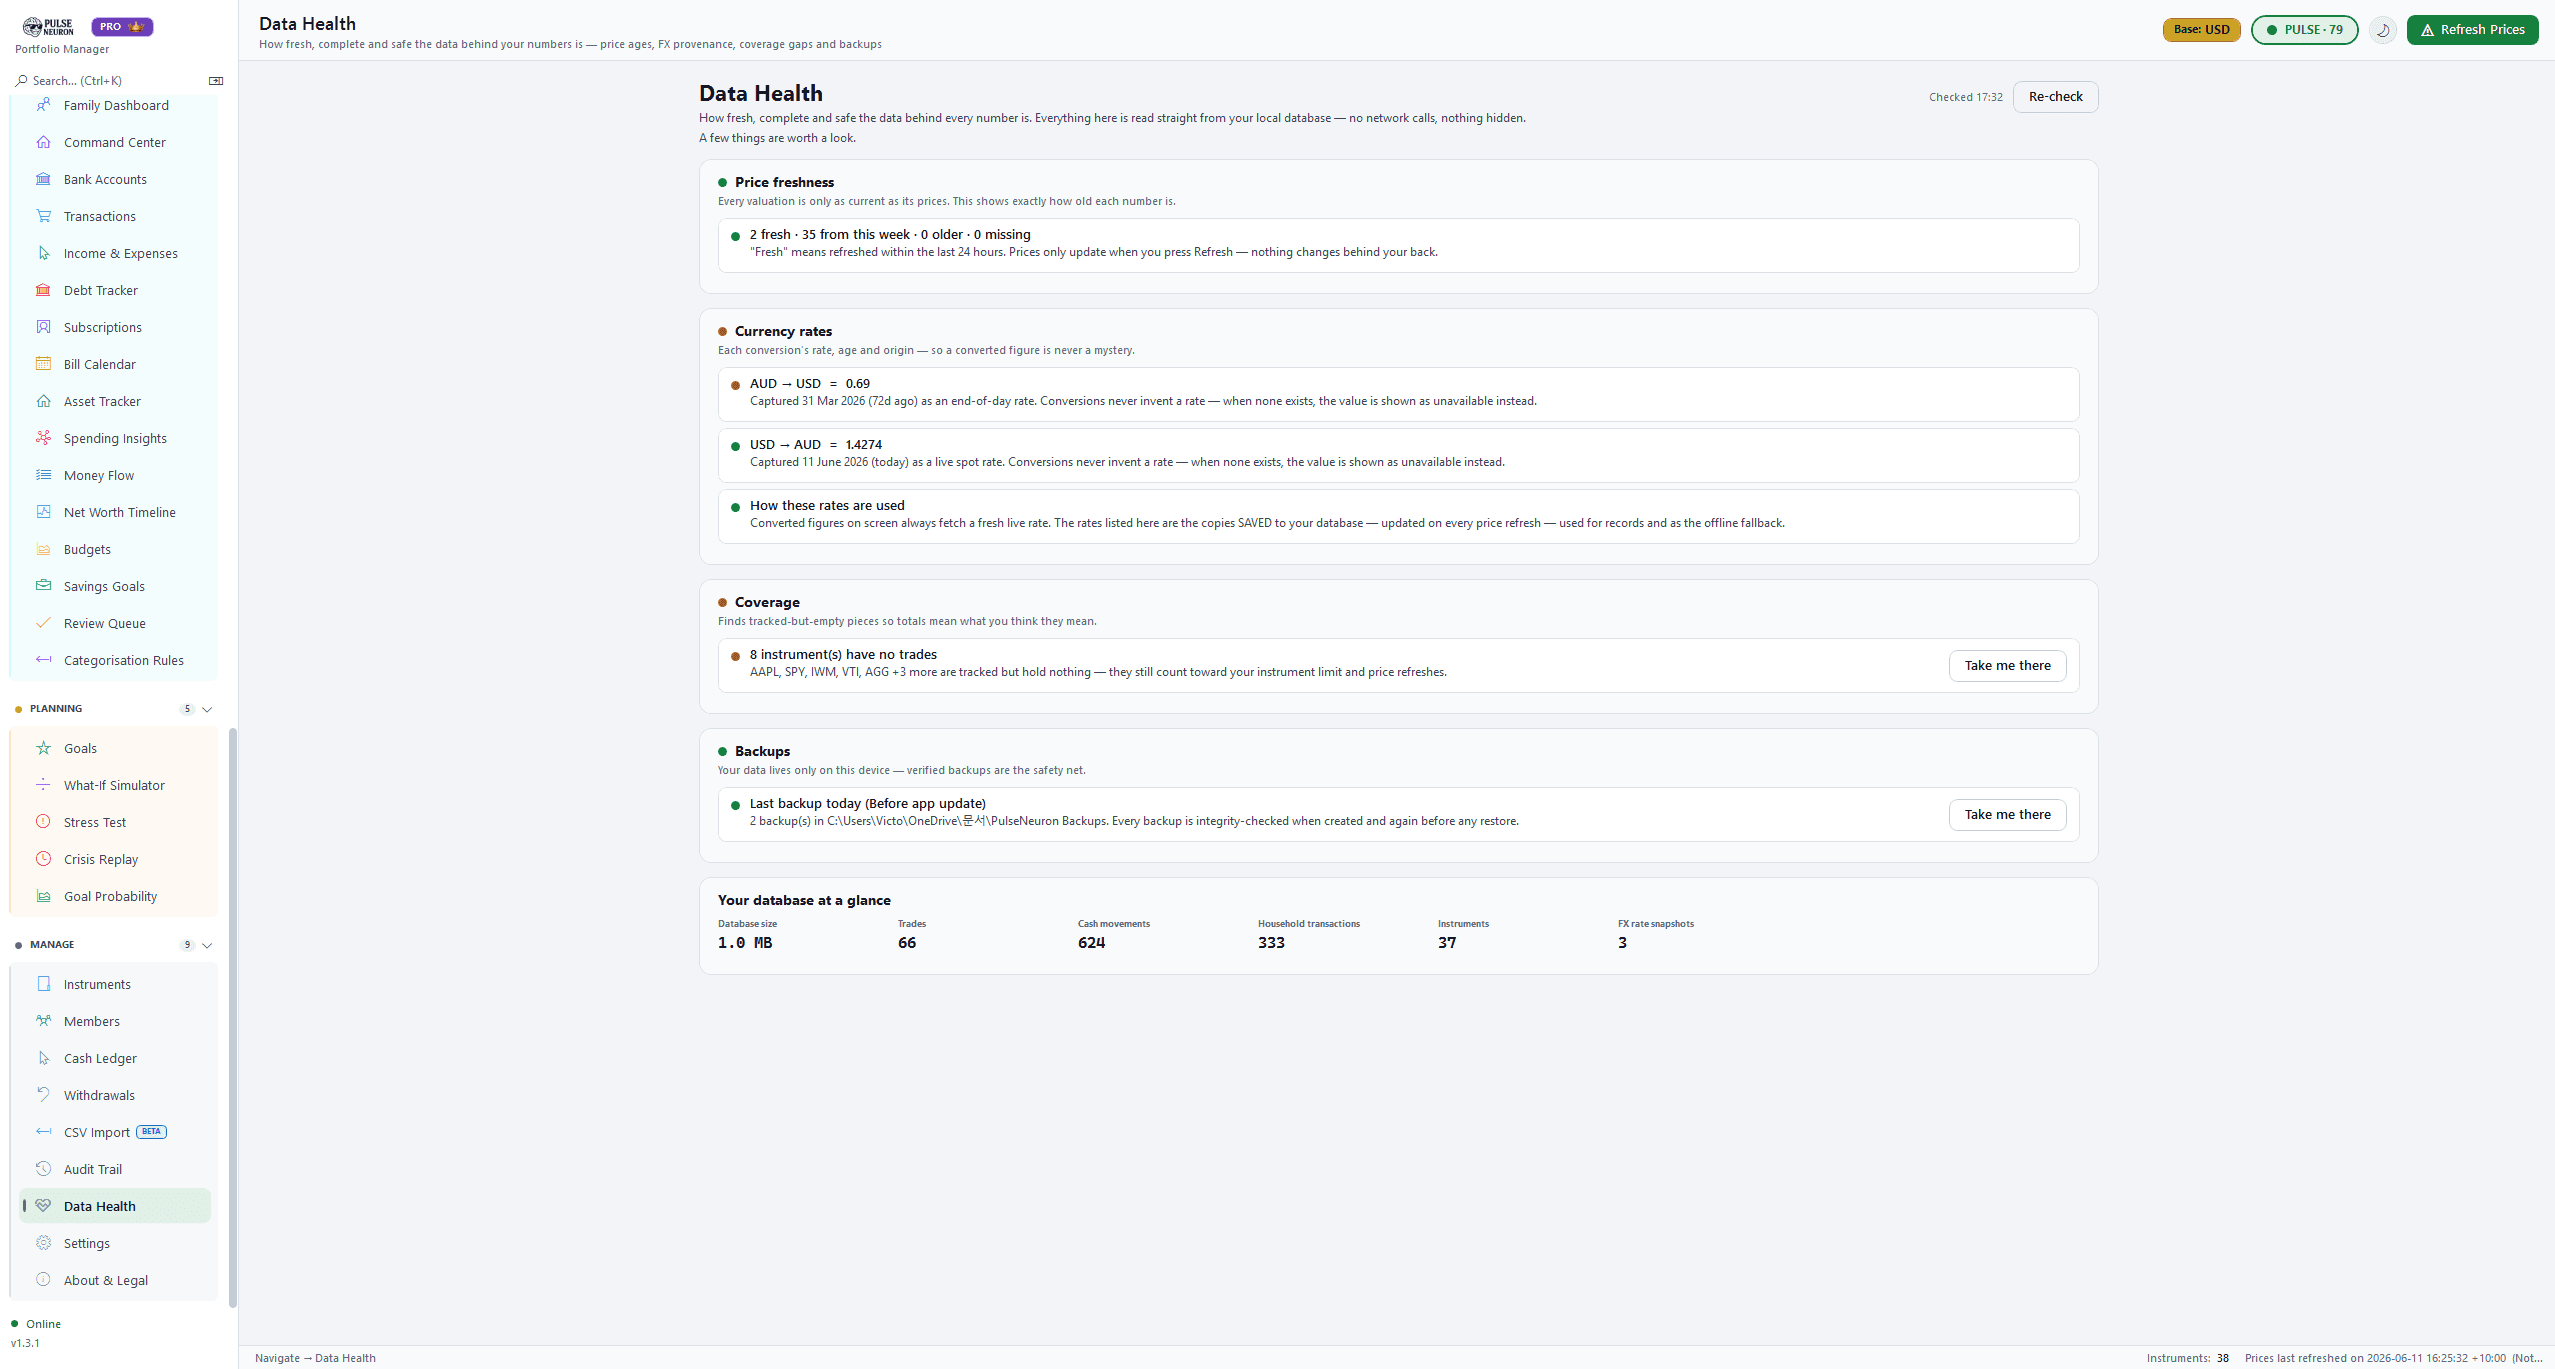This screenshot has height=1369, width=2555.
Task: Click the USD → AUD = 1.4274 rate row
Action: click(x=1398, y=455)
